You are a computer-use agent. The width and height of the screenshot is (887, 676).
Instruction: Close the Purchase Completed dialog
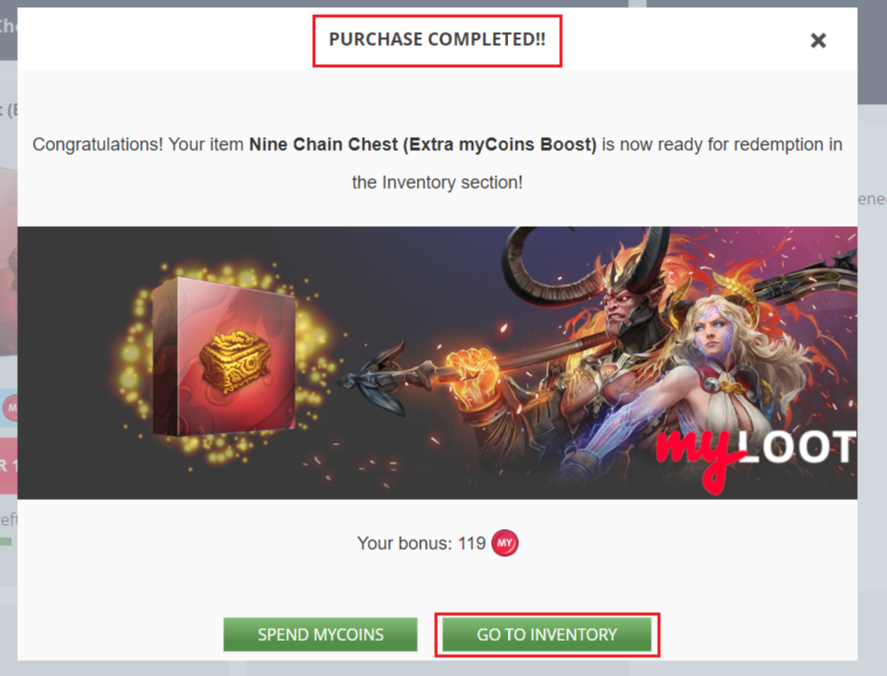coord(818,40)
